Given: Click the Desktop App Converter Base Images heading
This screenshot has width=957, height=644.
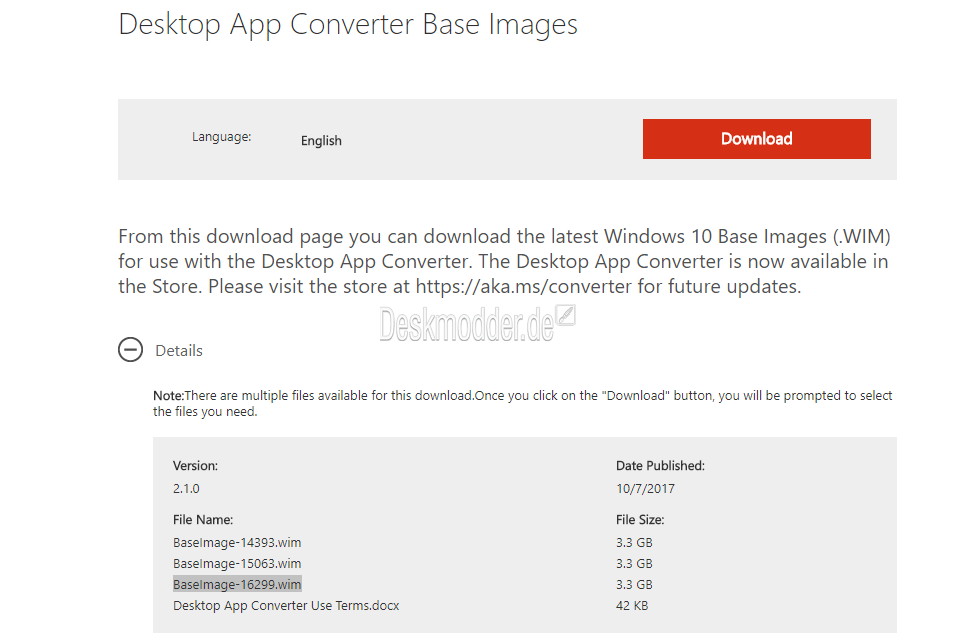Looking at the screenshot, I should click(x=348, y=25).
